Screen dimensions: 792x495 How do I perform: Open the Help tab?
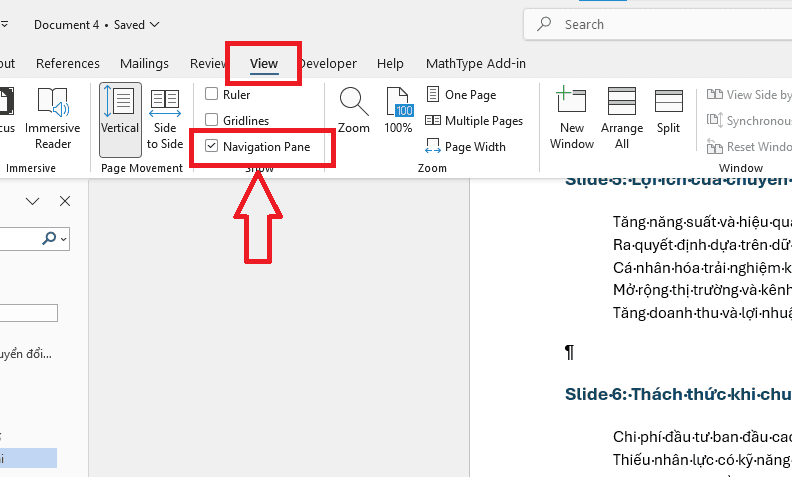tap(390, 64)
